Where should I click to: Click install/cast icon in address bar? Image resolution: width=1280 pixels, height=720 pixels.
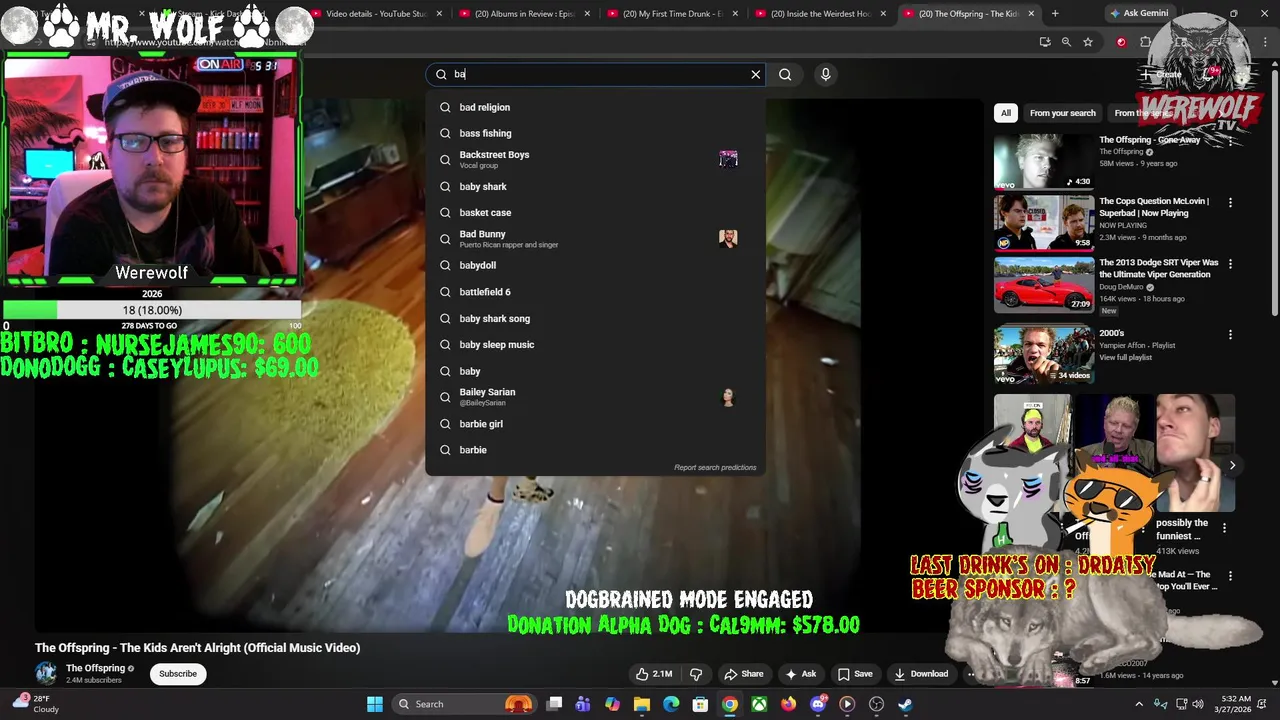[x=1045, y=42]
